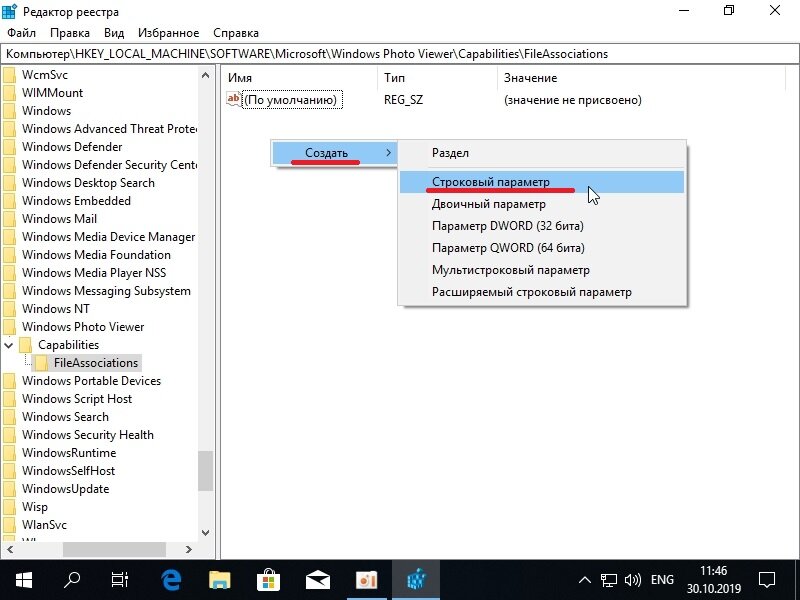This screenshot has width=800, height=600.
Task: Select the (По умолчанию) value entry
Action: click(292, 99)
